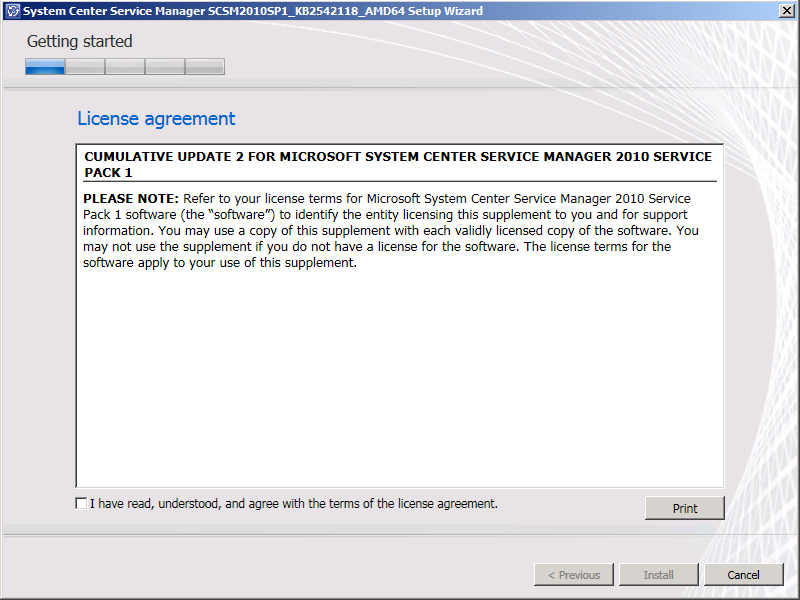800x600 pixels.
Task: Click the 'Getting started' heading text
Action: click(80, 41)
